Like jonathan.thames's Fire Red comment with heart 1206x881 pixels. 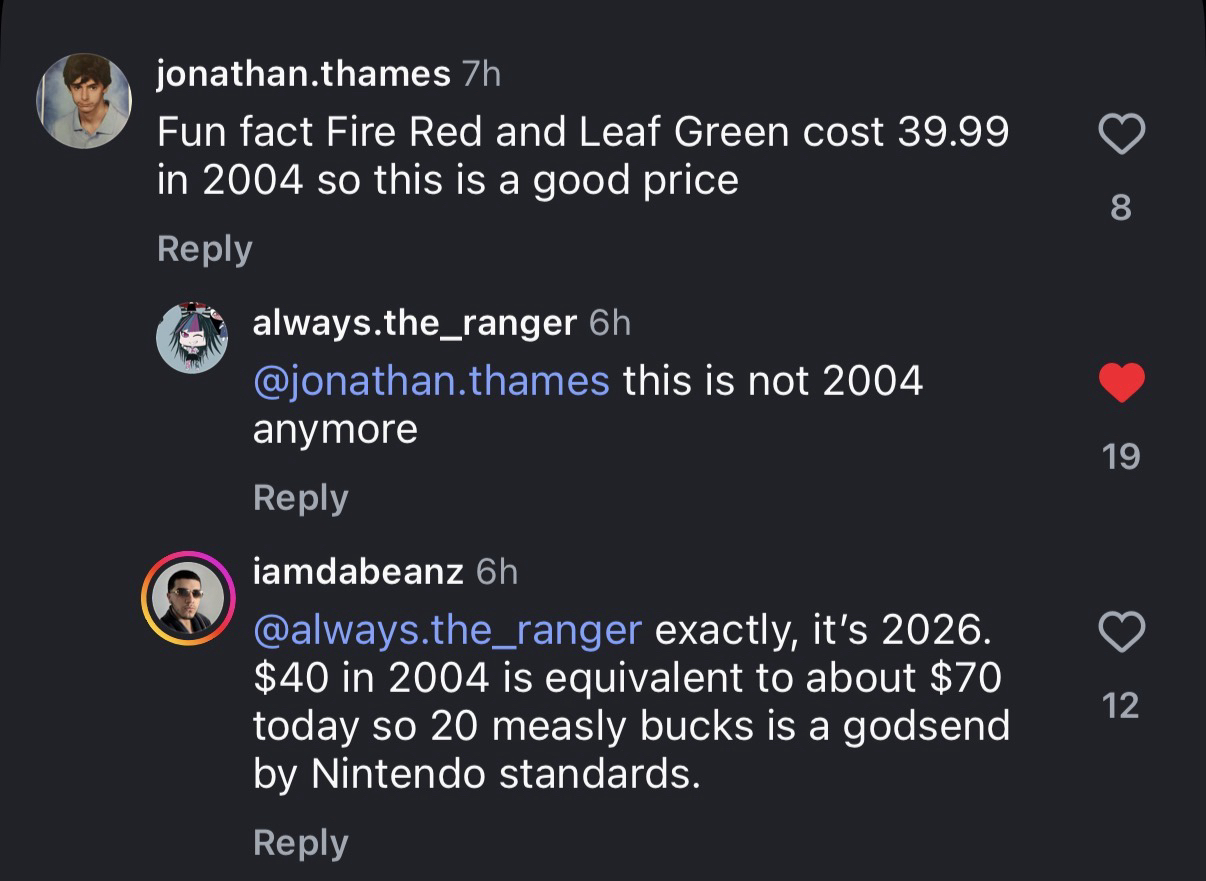[1121, 135]
